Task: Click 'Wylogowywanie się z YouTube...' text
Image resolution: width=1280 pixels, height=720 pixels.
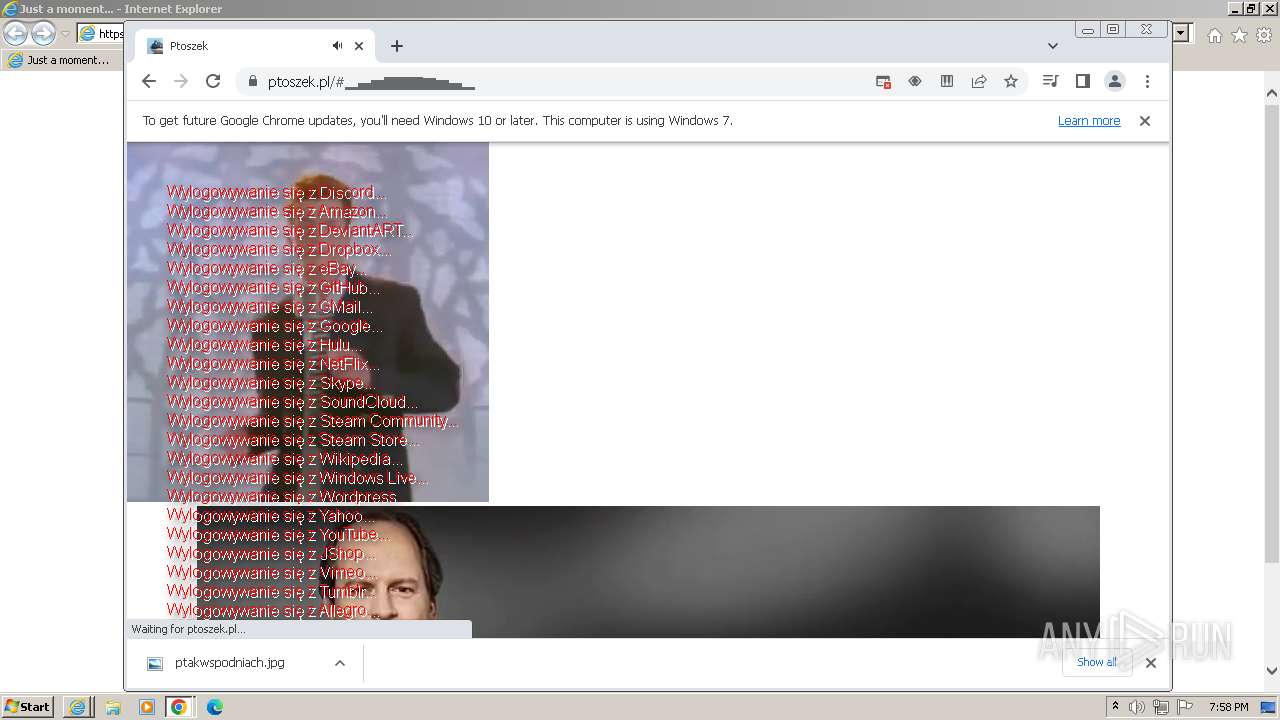Action: 278,535
